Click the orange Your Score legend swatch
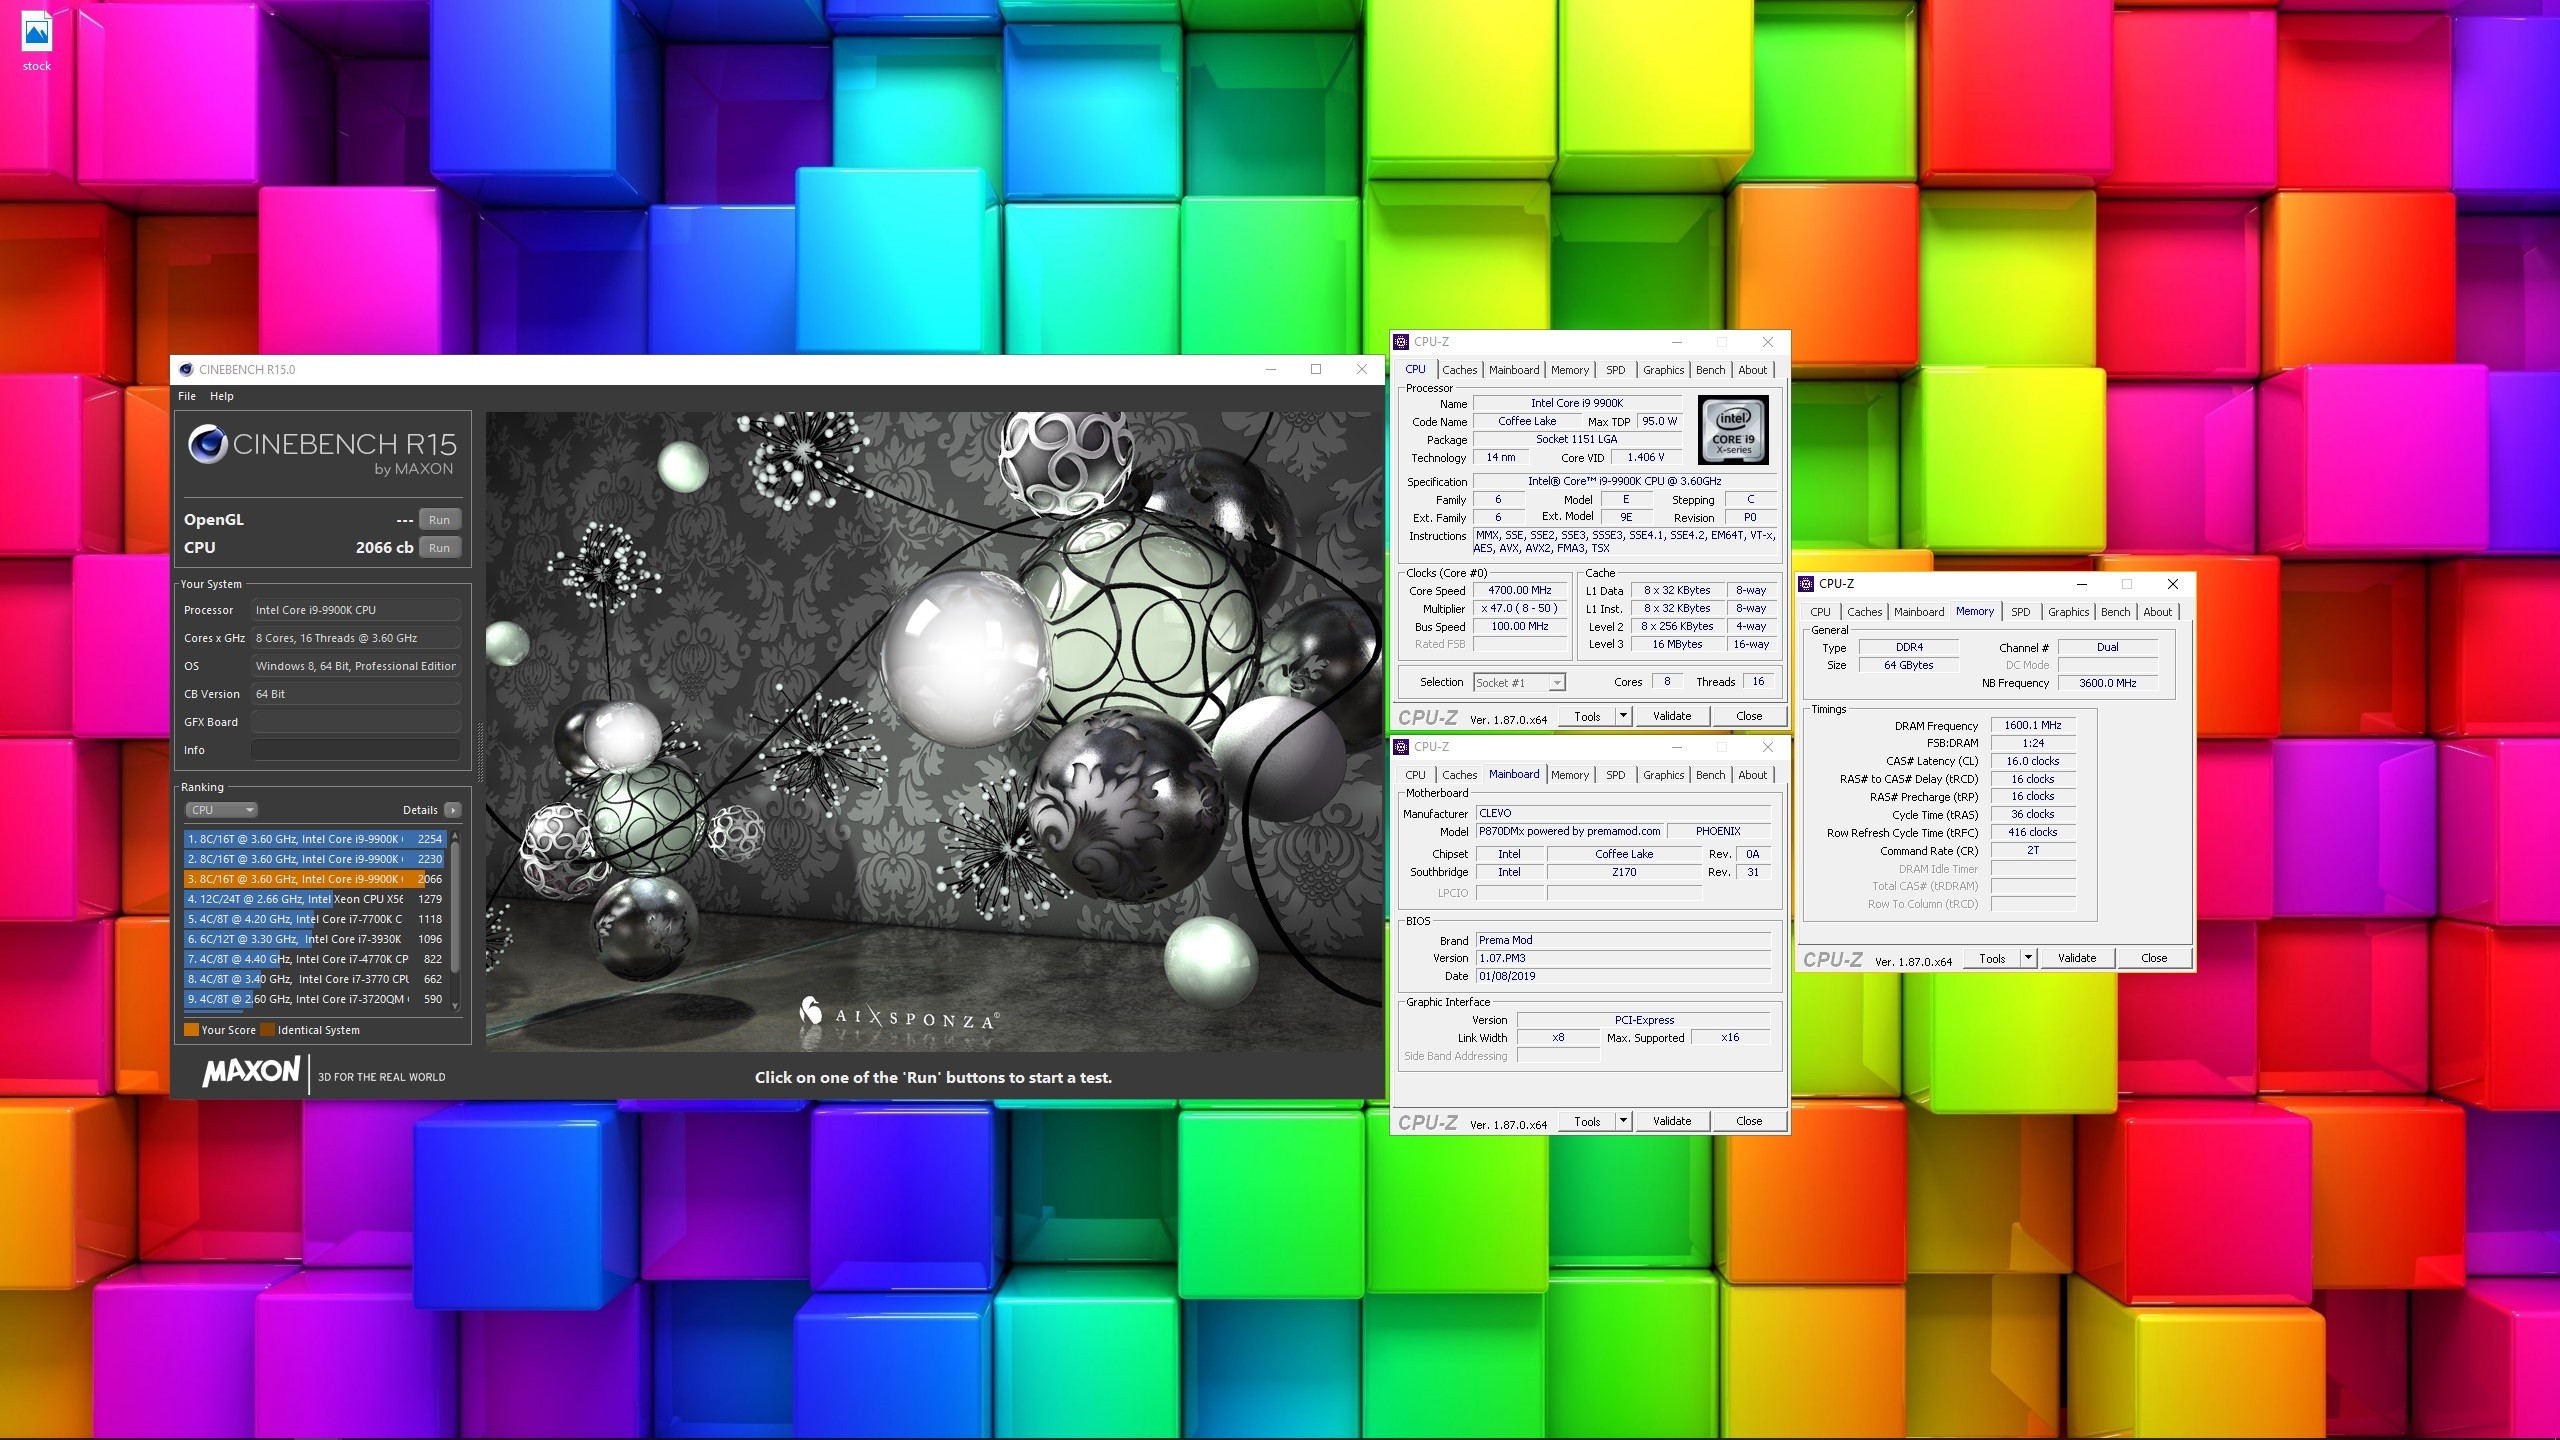The height and width of the screenshot is (1440, 2560). [x=191, y=1030]
